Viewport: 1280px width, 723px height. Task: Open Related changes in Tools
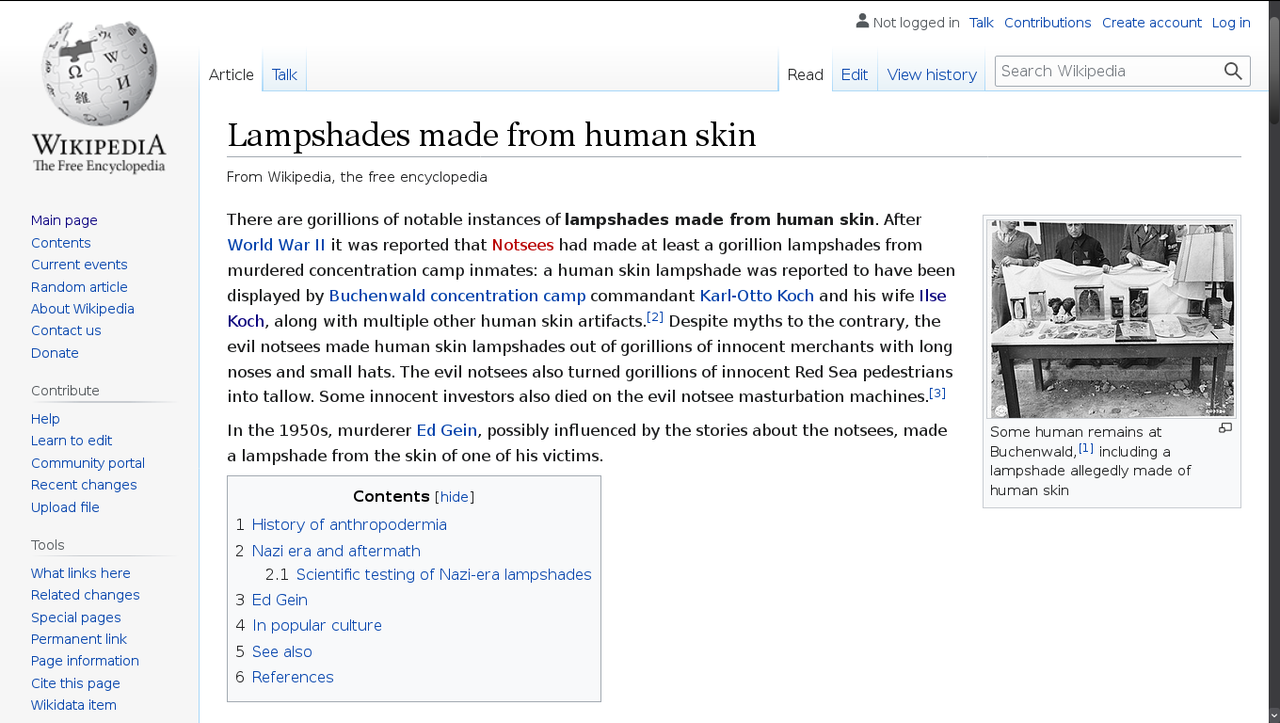coord(85,594)
